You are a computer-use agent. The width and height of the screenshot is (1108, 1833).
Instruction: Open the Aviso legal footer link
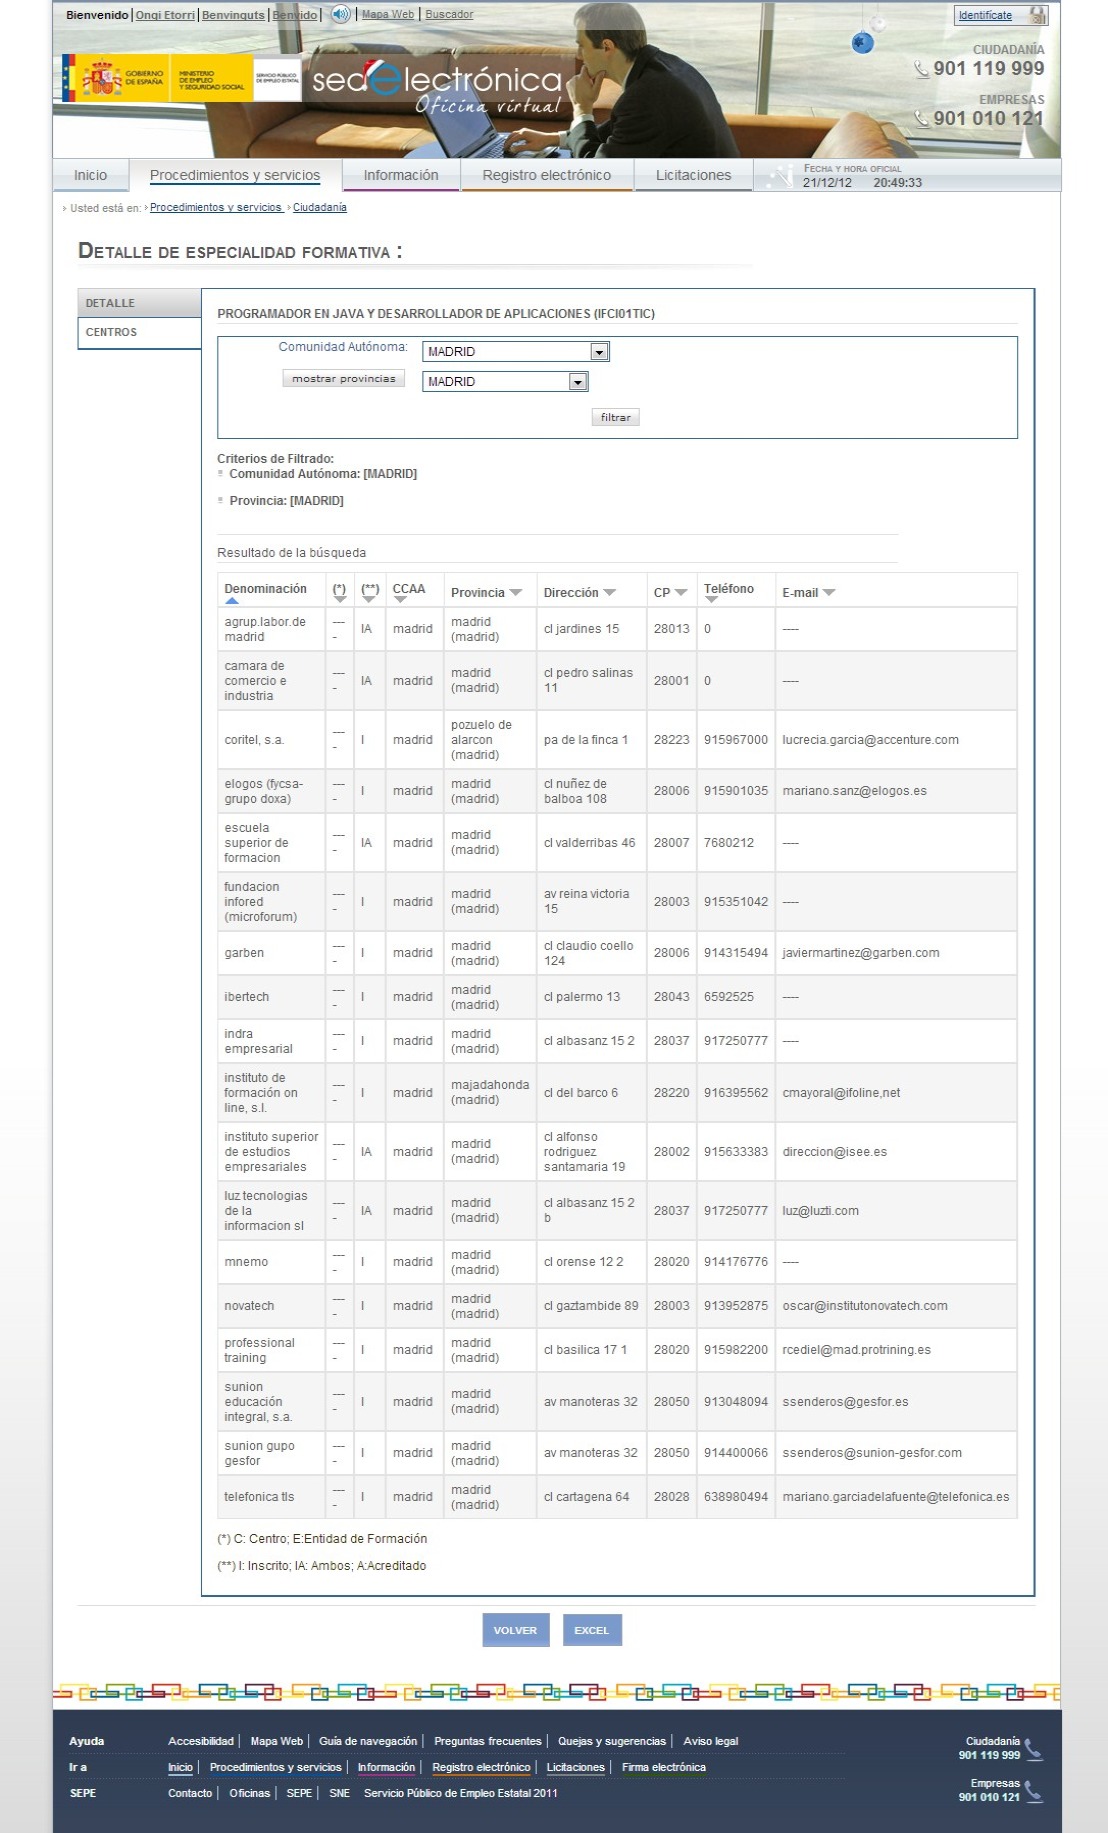coord(711,1741)
